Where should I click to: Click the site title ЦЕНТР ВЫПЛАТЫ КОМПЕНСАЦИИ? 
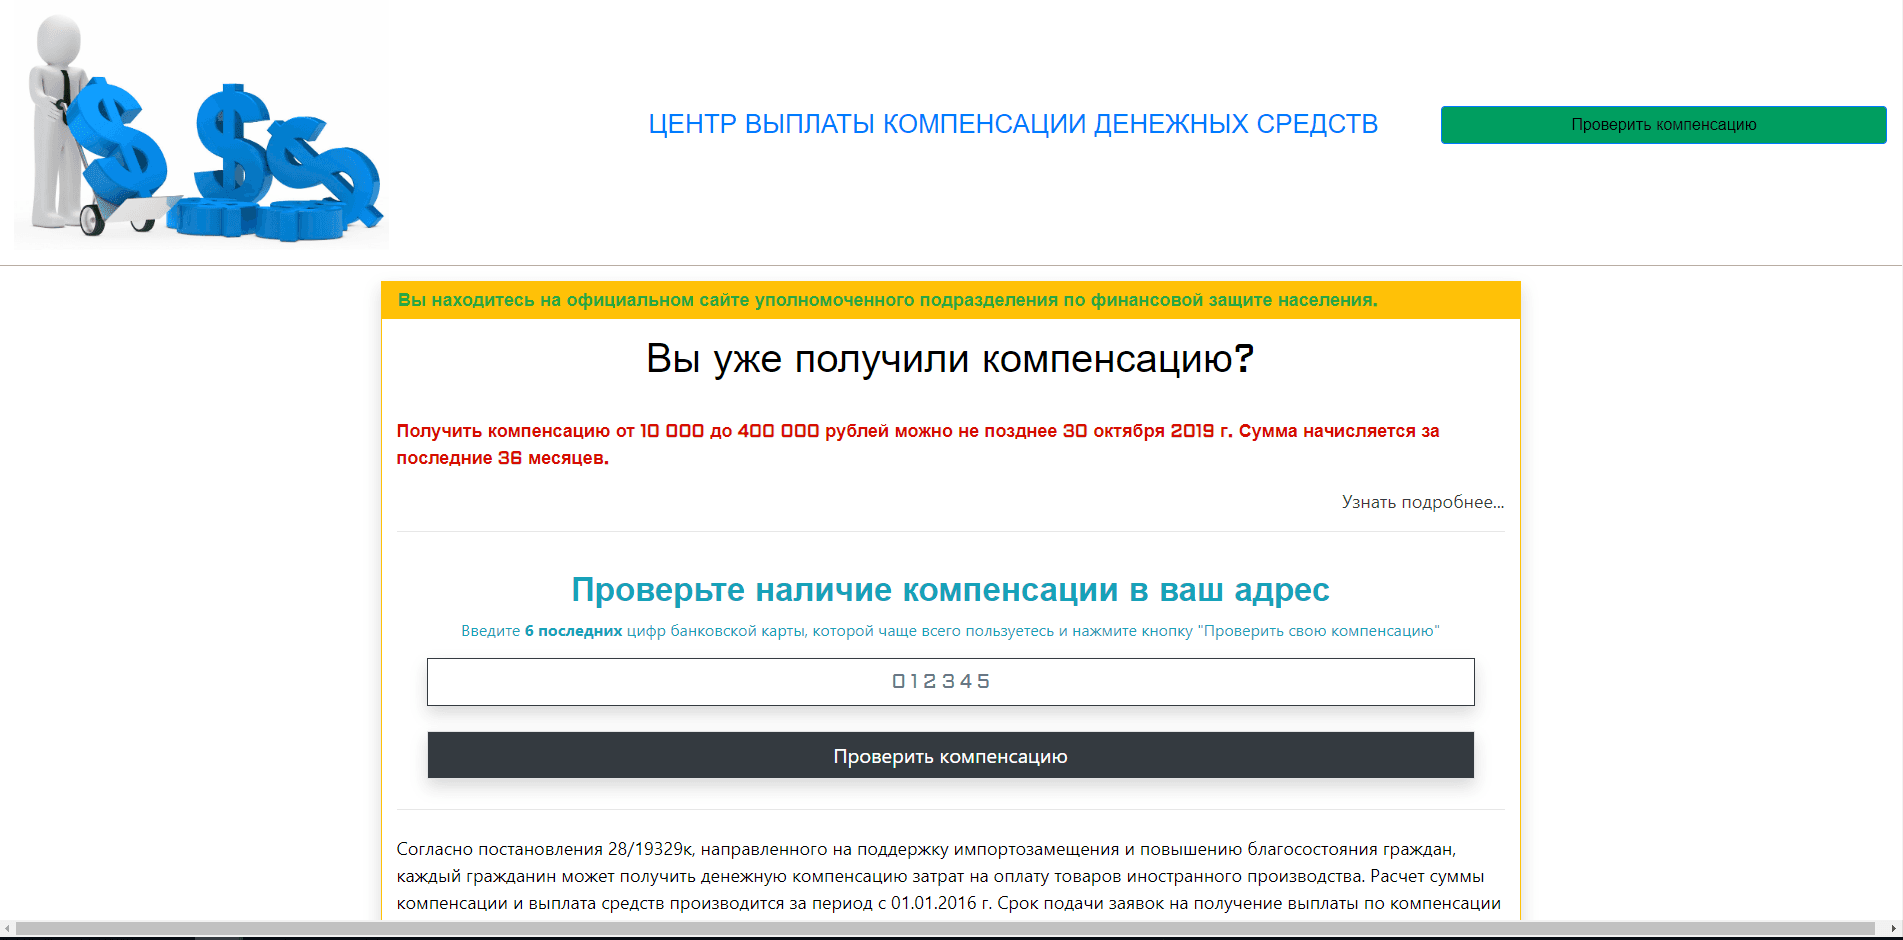click(1013, 124)
